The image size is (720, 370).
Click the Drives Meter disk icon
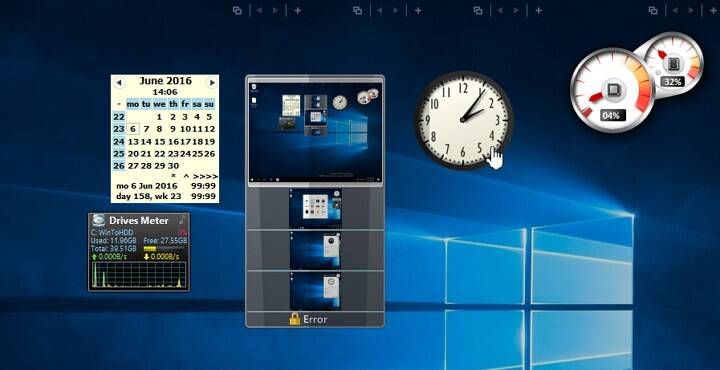[x=99, y=220]
